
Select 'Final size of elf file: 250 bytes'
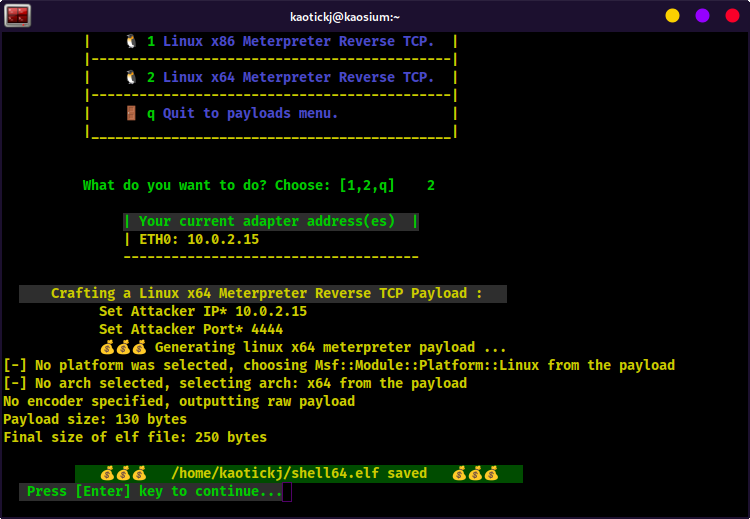135,438
